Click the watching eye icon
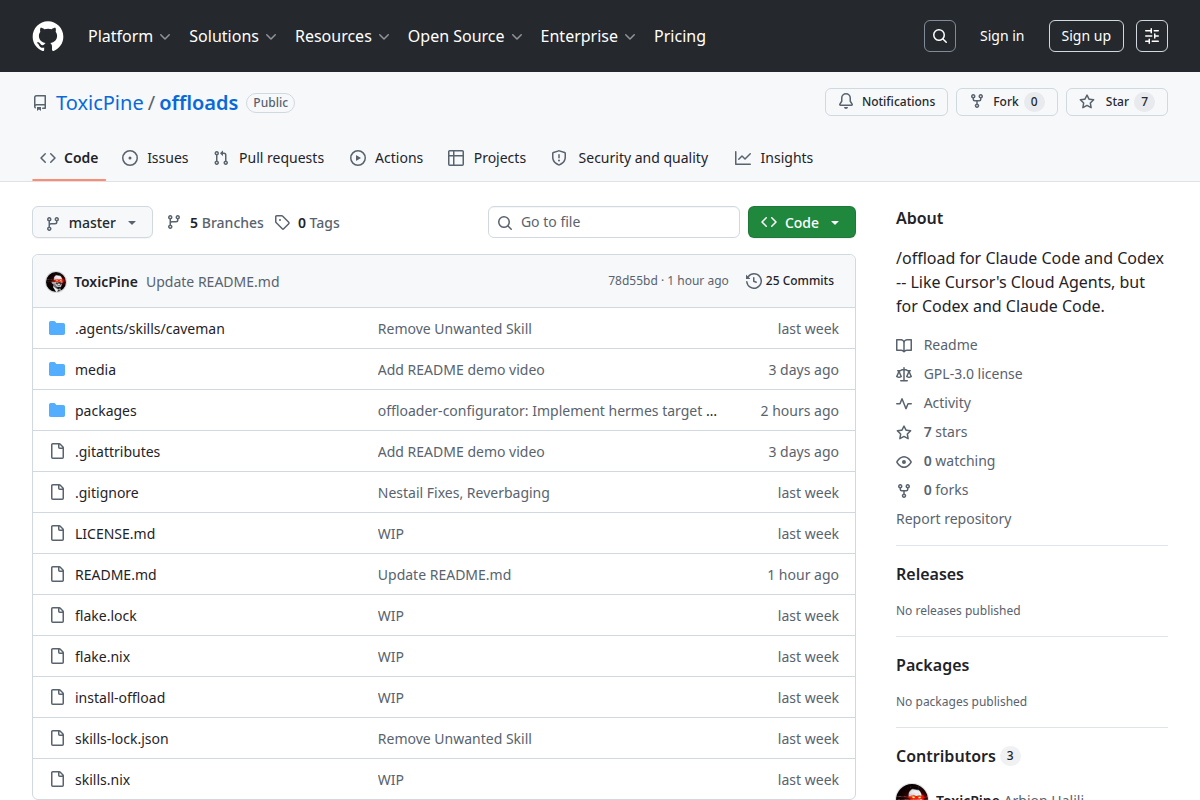Viewport: 1200px width, 800px height. 904,461
